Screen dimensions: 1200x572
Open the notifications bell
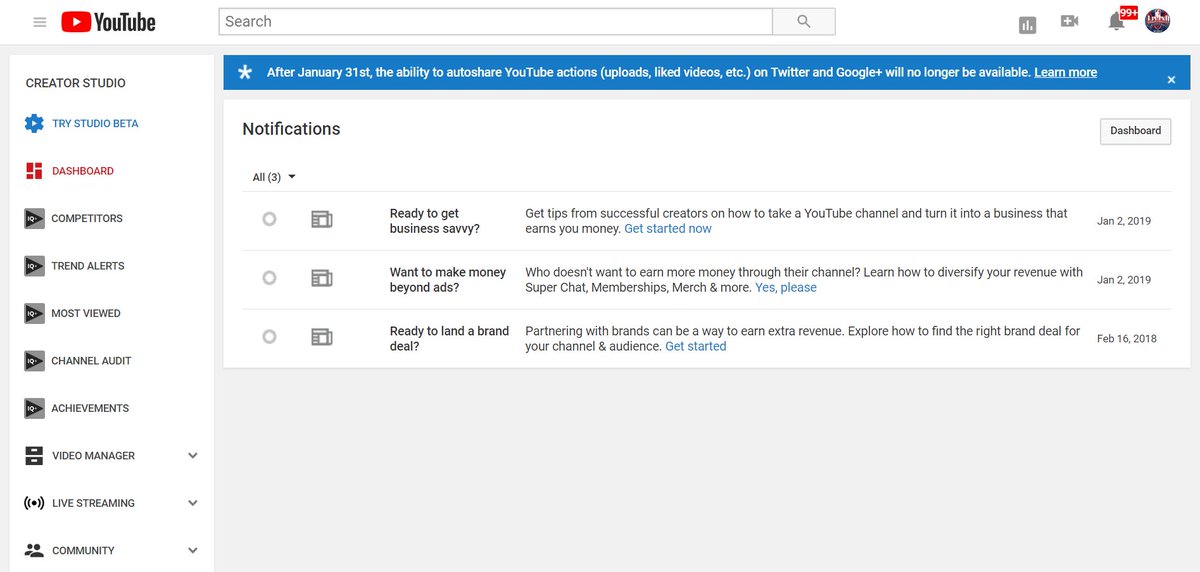click(1117, 22)
